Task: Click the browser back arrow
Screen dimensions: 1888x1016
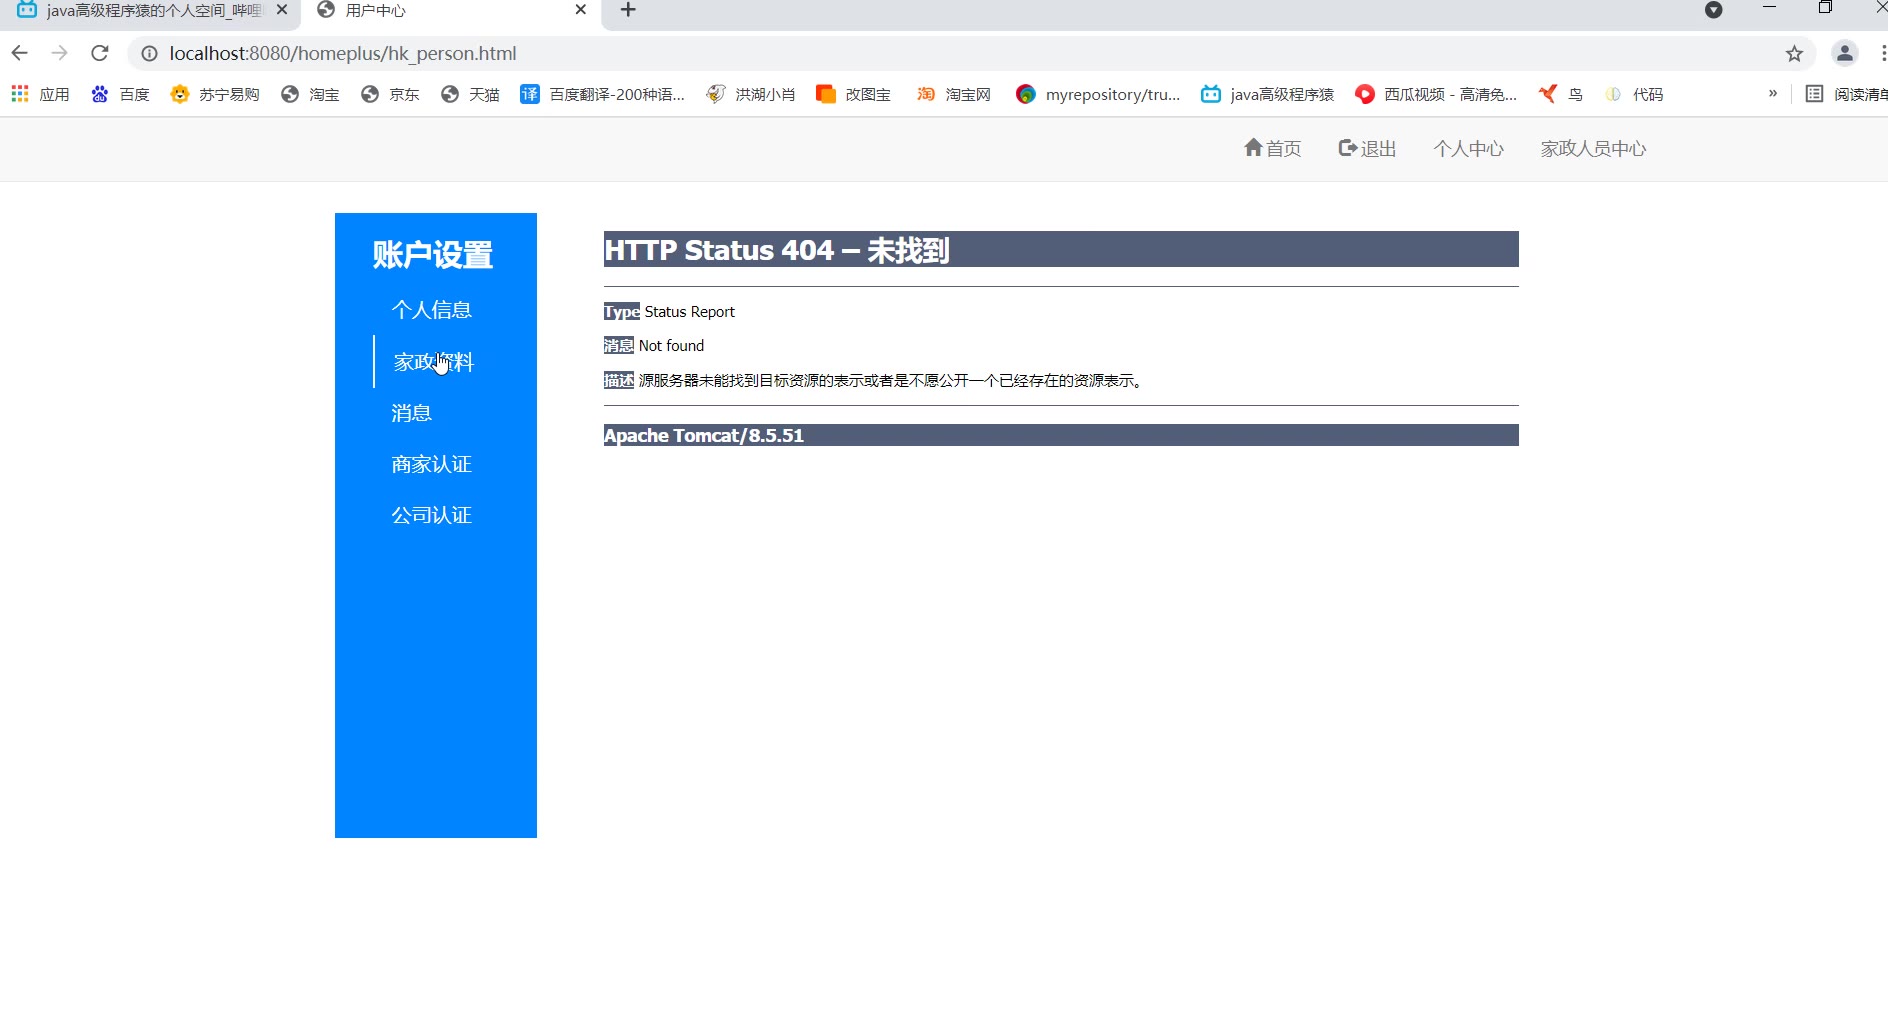Action: point(20,53)
